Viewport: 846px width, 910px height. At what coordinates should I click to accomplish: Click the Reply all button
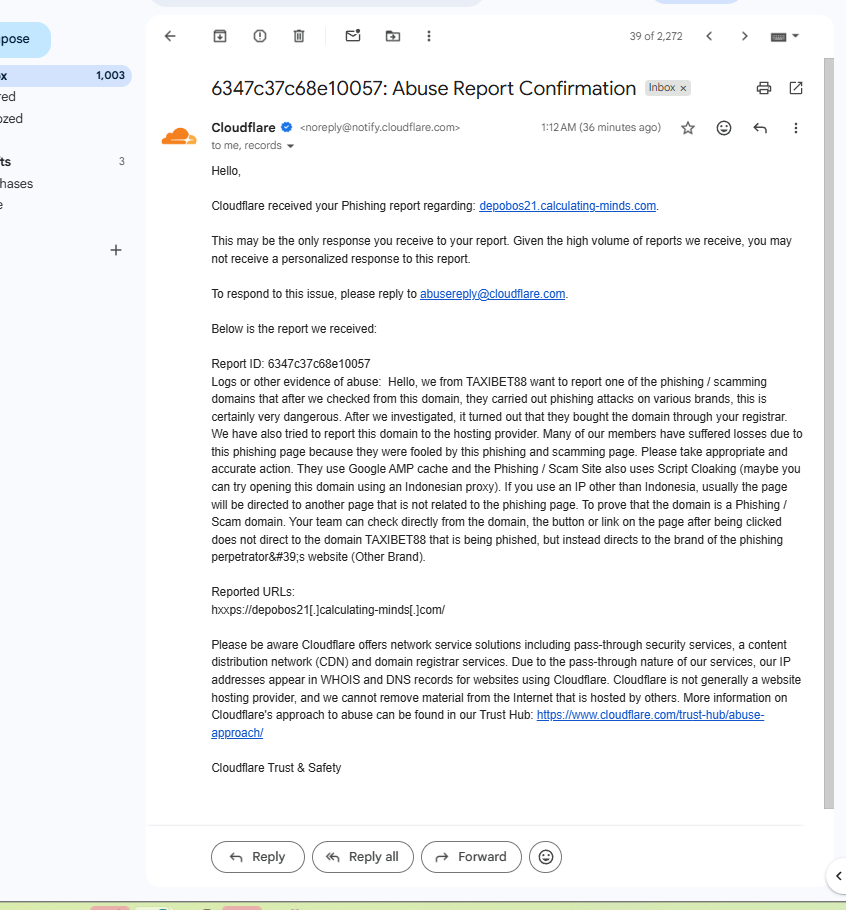coord(363,857)
